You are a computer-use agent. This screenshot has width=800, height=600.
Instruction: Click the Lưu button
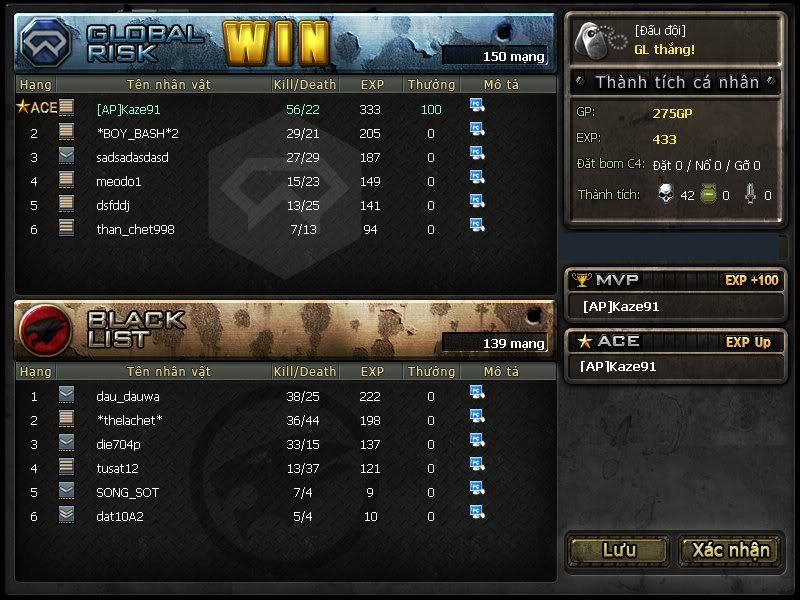click(x=619, y=551)
